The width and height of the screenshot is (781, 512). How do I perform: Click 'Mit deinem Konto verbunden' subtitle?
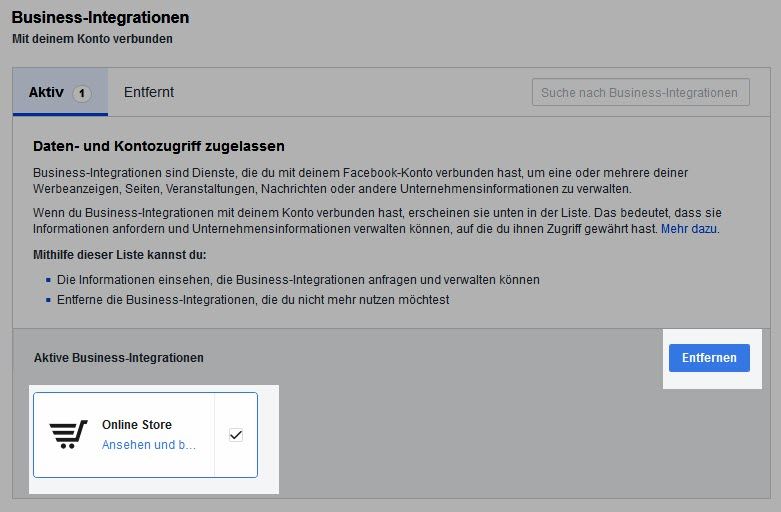(x=92, y=39)
